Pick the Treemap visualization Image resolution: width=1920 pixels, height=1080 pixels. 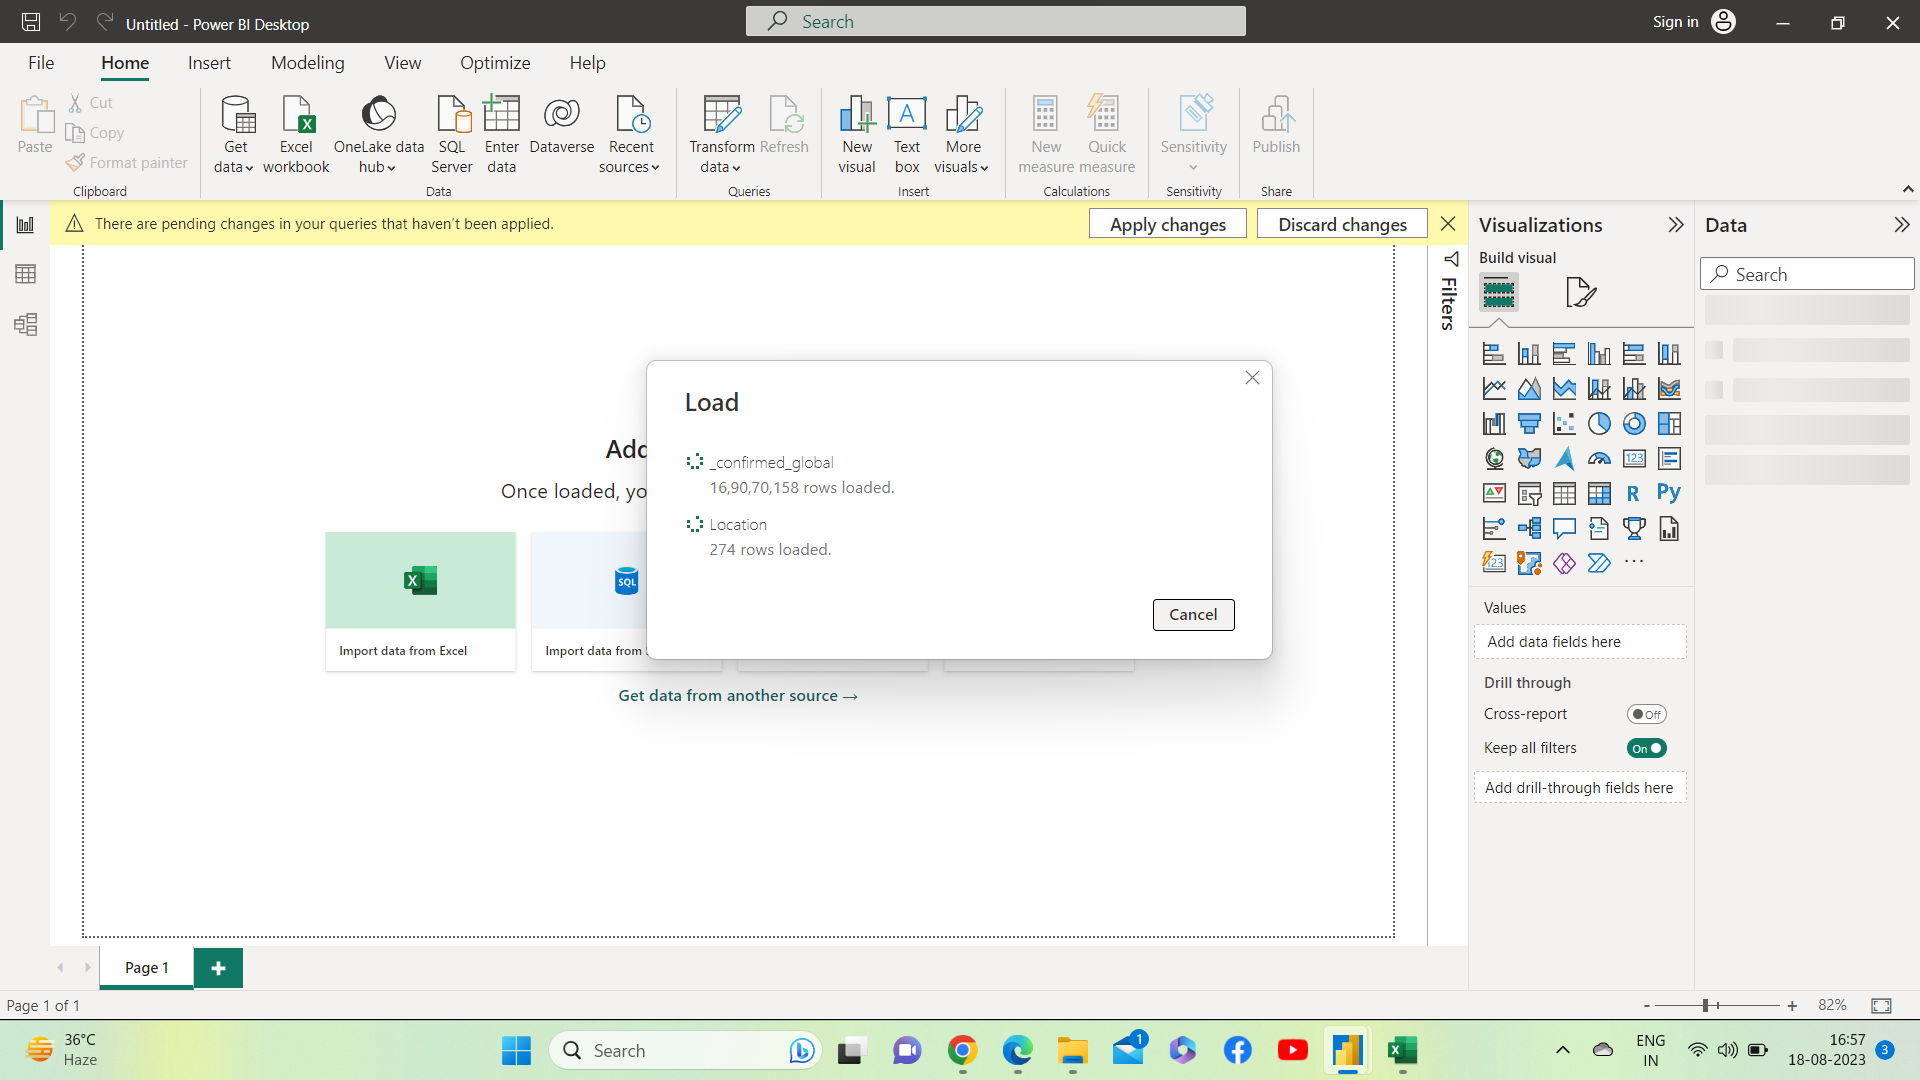click(1669, 424)
